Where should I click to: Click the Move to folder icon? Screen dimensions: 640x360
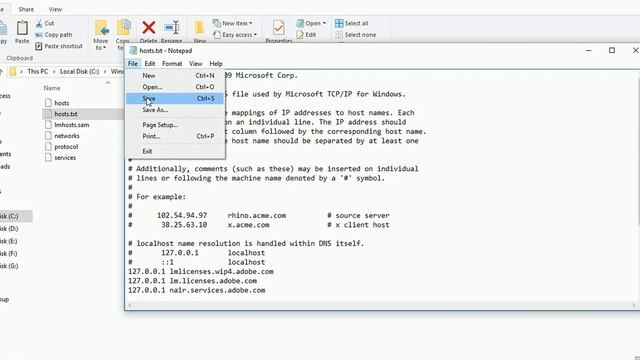(101, 28)
